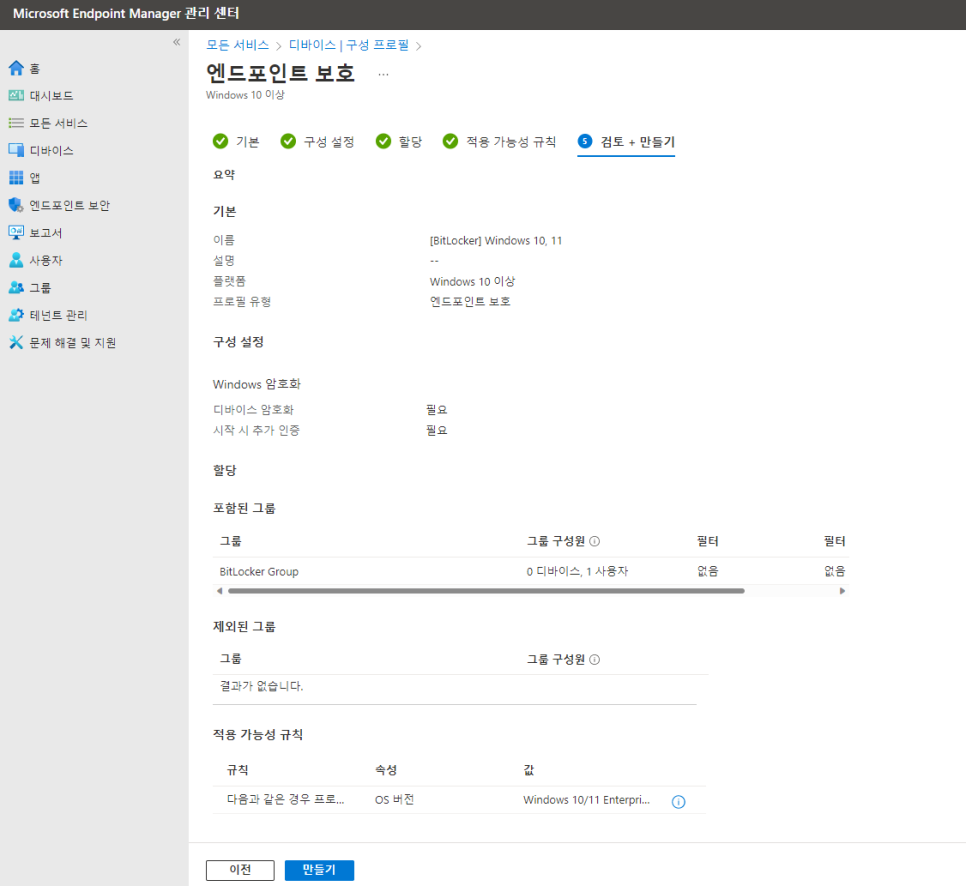Click the 디바이스 암호화 setting label
The height and width of the screenshot is (886, 966).
point(253,410)
